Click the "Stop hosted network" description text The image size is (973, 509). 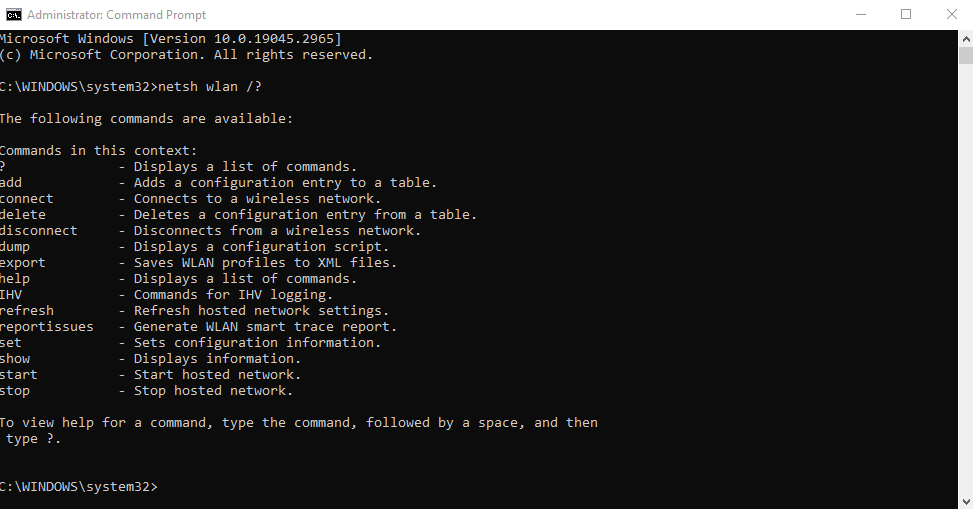tap(213, 391)
